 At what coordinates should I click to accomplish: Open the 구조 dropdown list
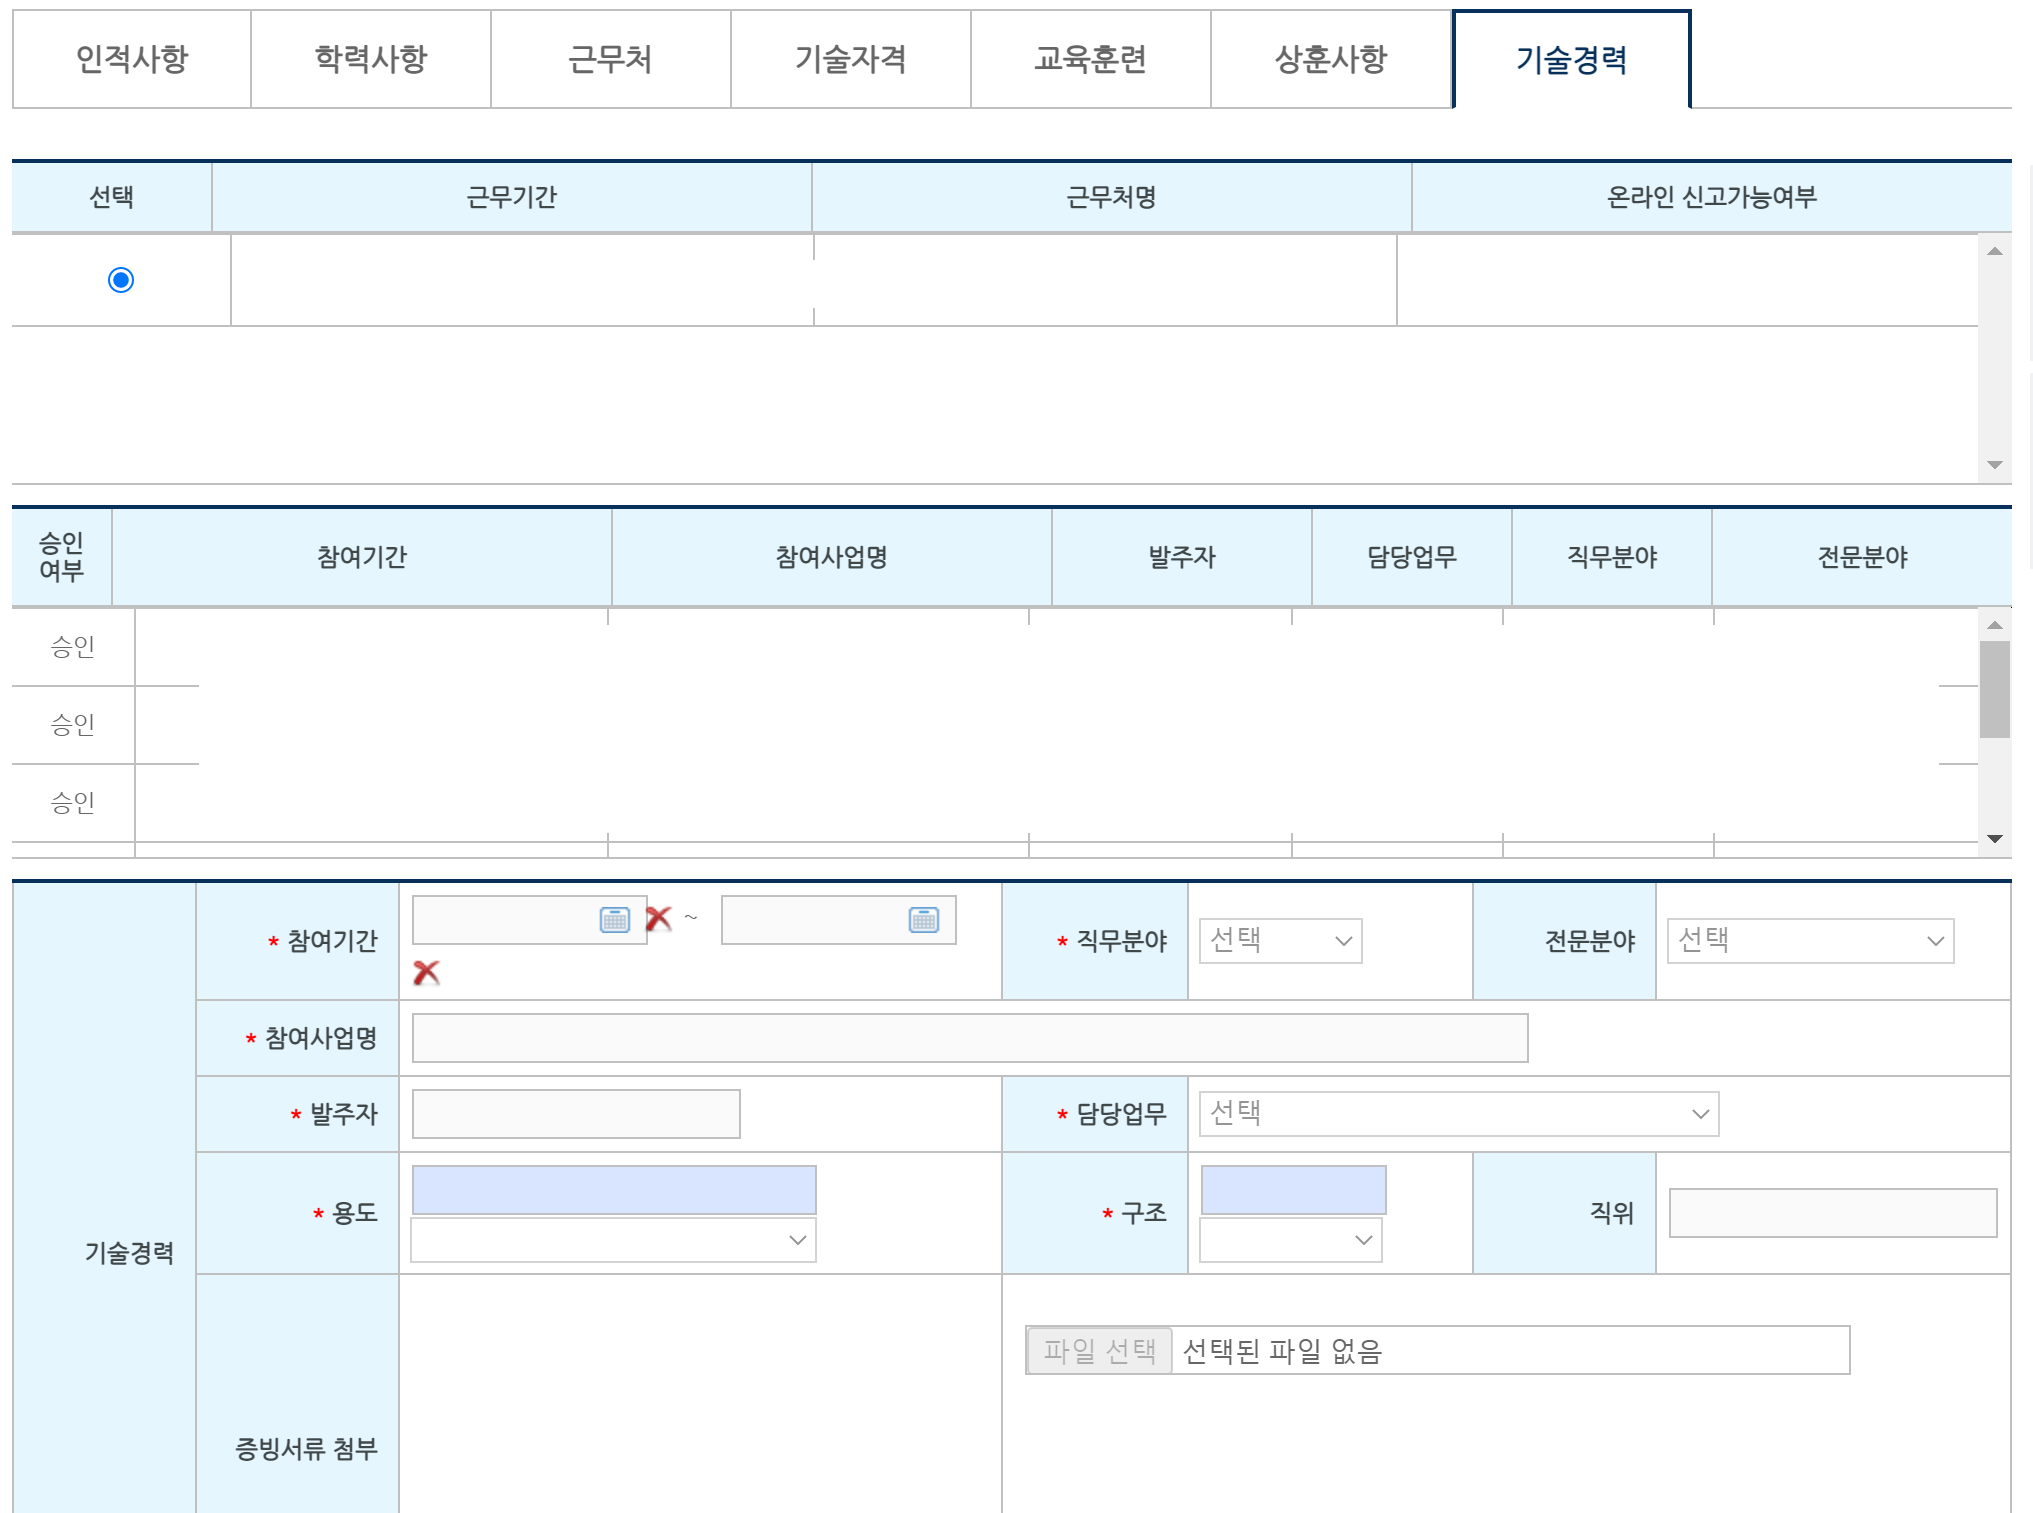(1290, 1240)
